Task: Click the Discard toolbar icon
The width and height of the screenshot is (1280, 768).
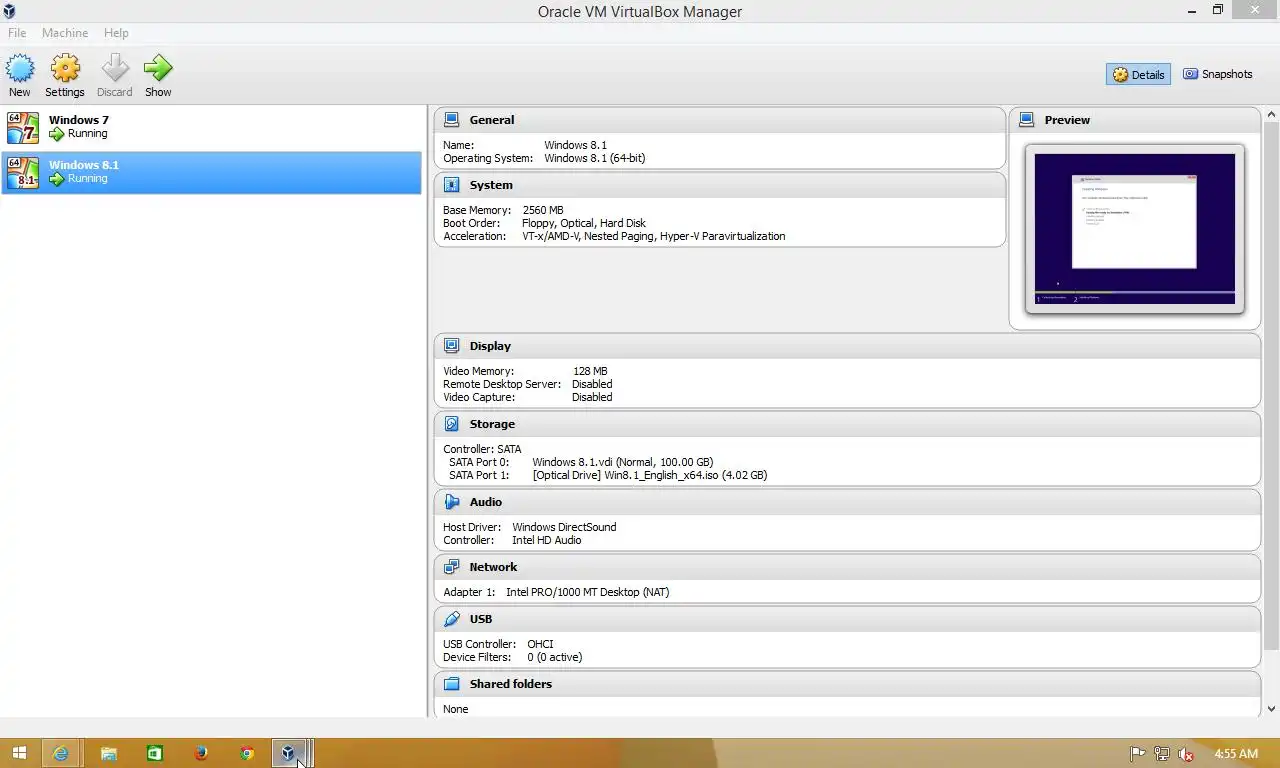Action: 115,68
